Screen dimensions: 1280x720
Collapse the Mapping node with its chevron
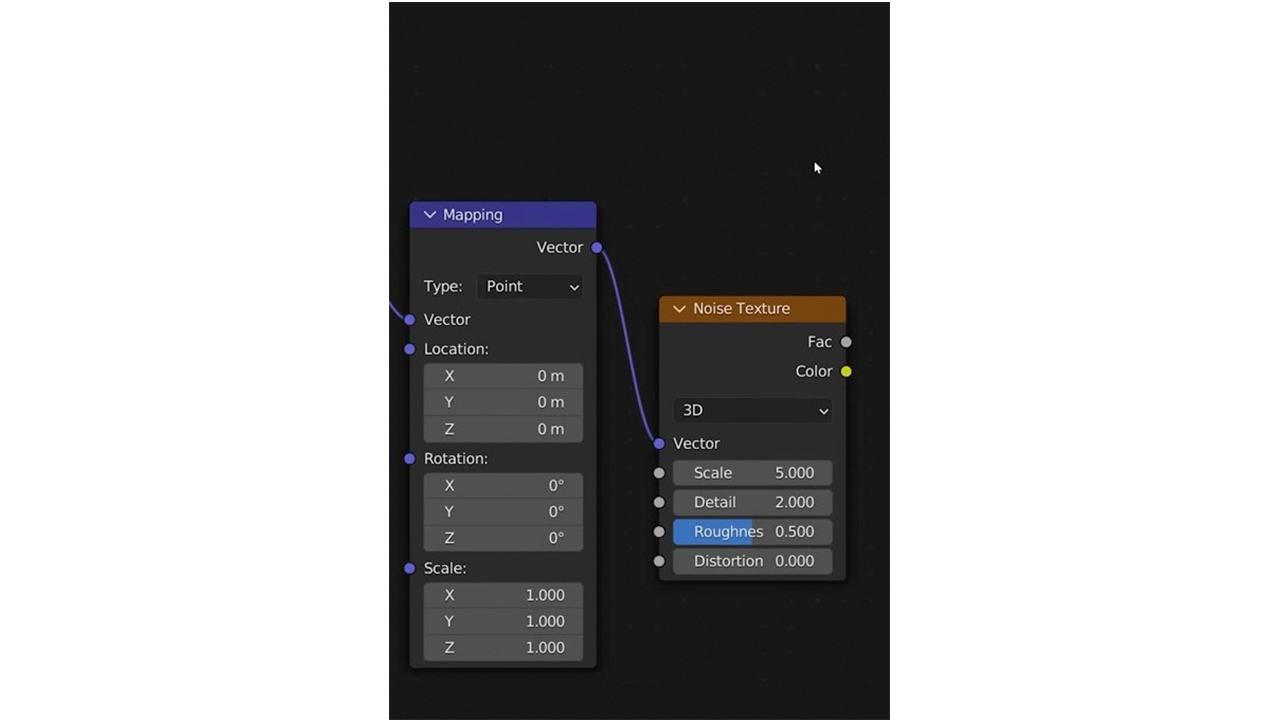tap(430, 215)
